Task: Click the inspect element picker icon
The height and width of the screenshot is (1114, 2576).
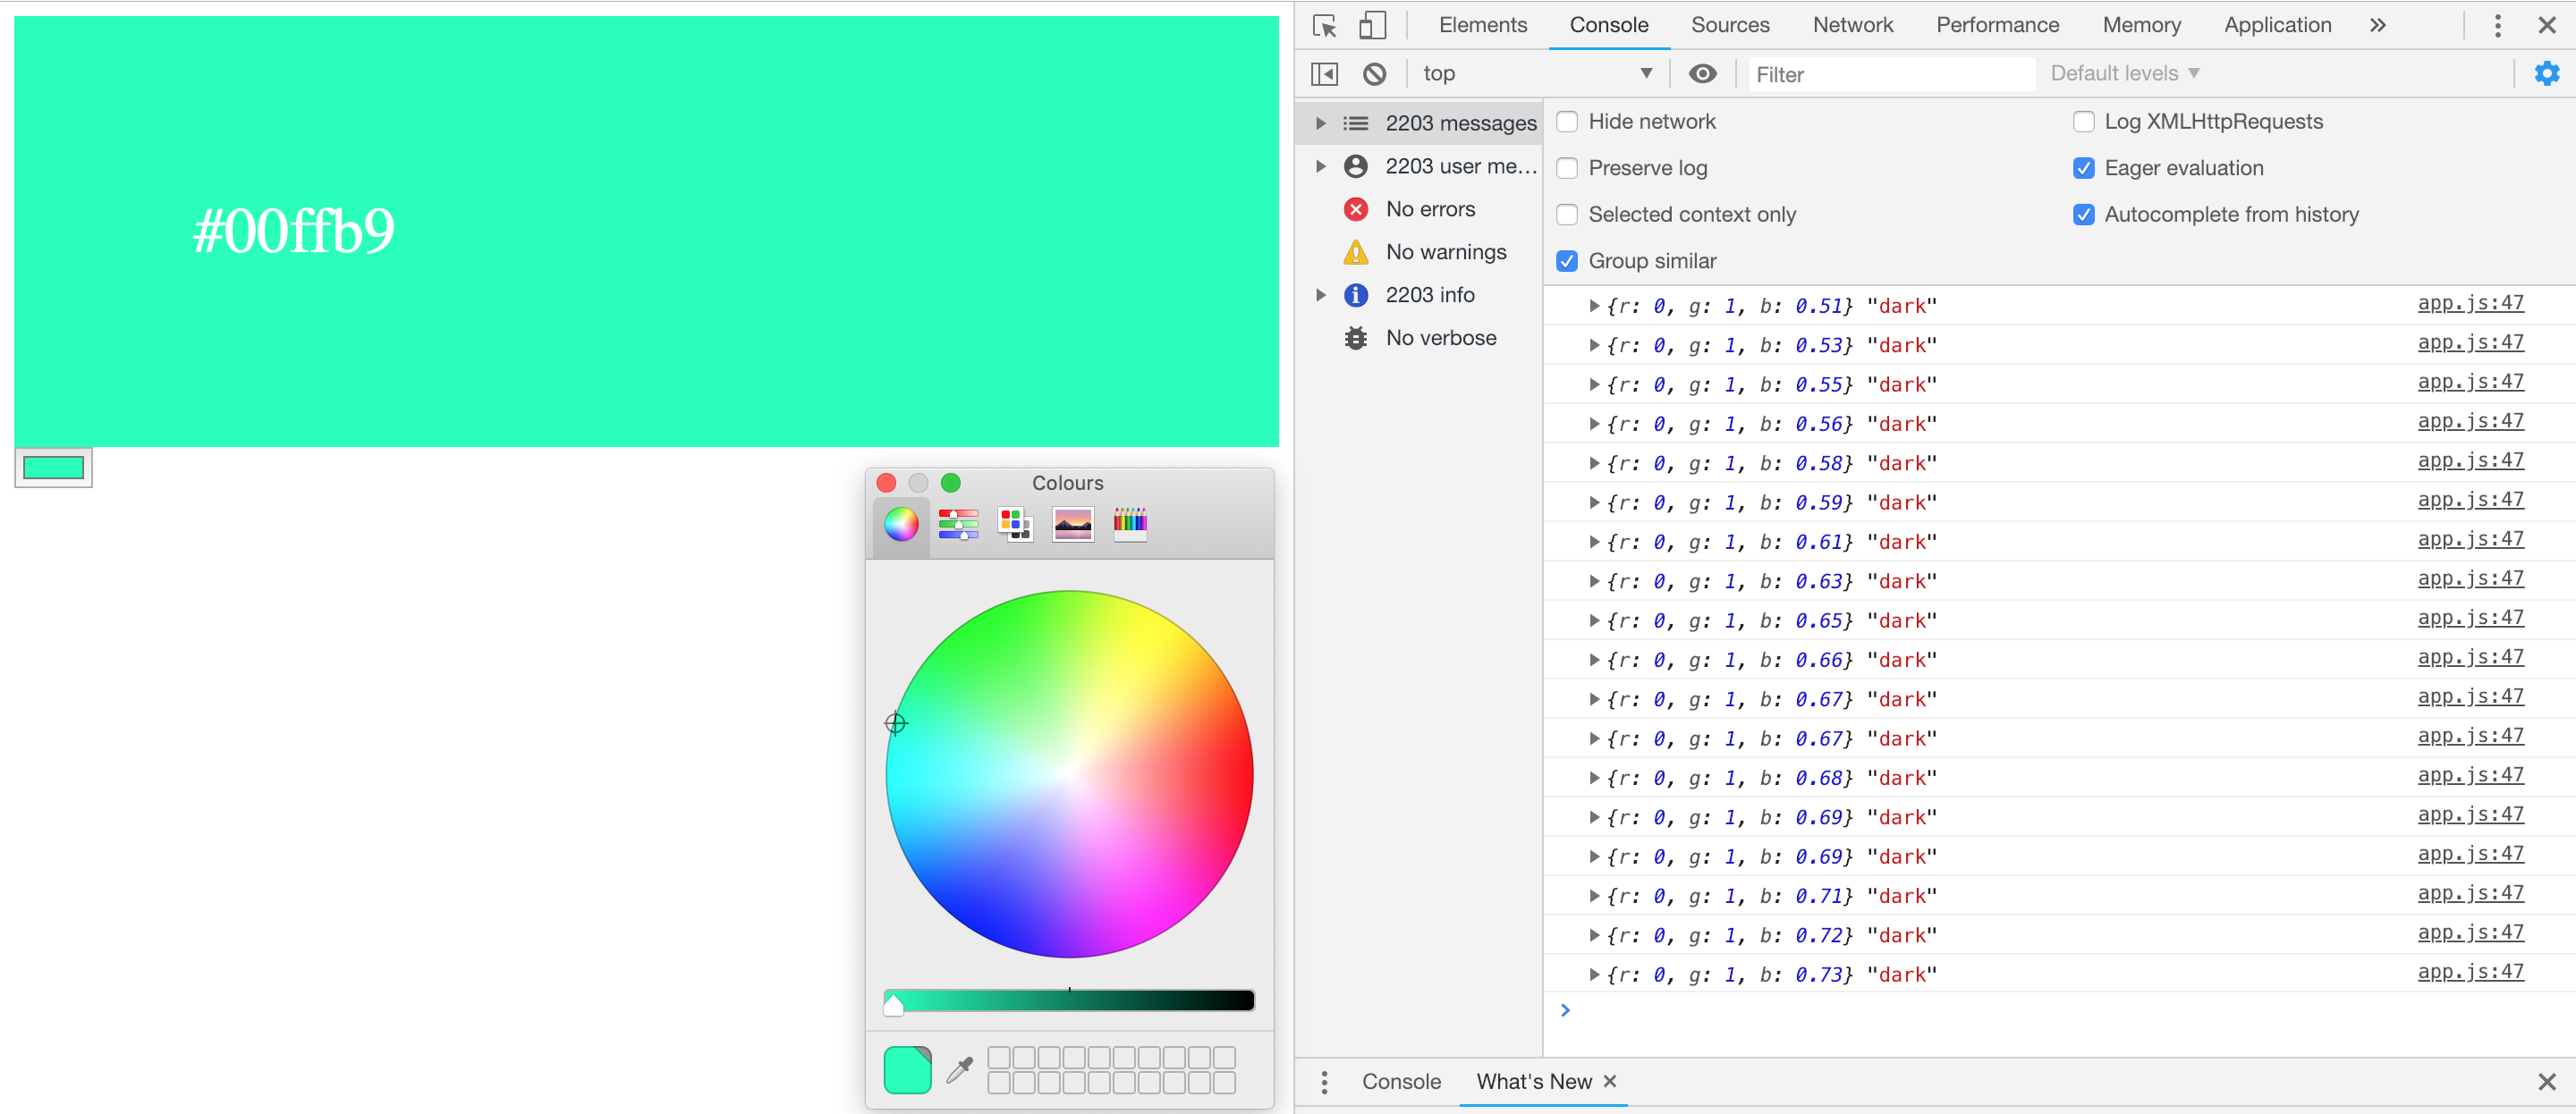Action: [x=1325, y=26]
